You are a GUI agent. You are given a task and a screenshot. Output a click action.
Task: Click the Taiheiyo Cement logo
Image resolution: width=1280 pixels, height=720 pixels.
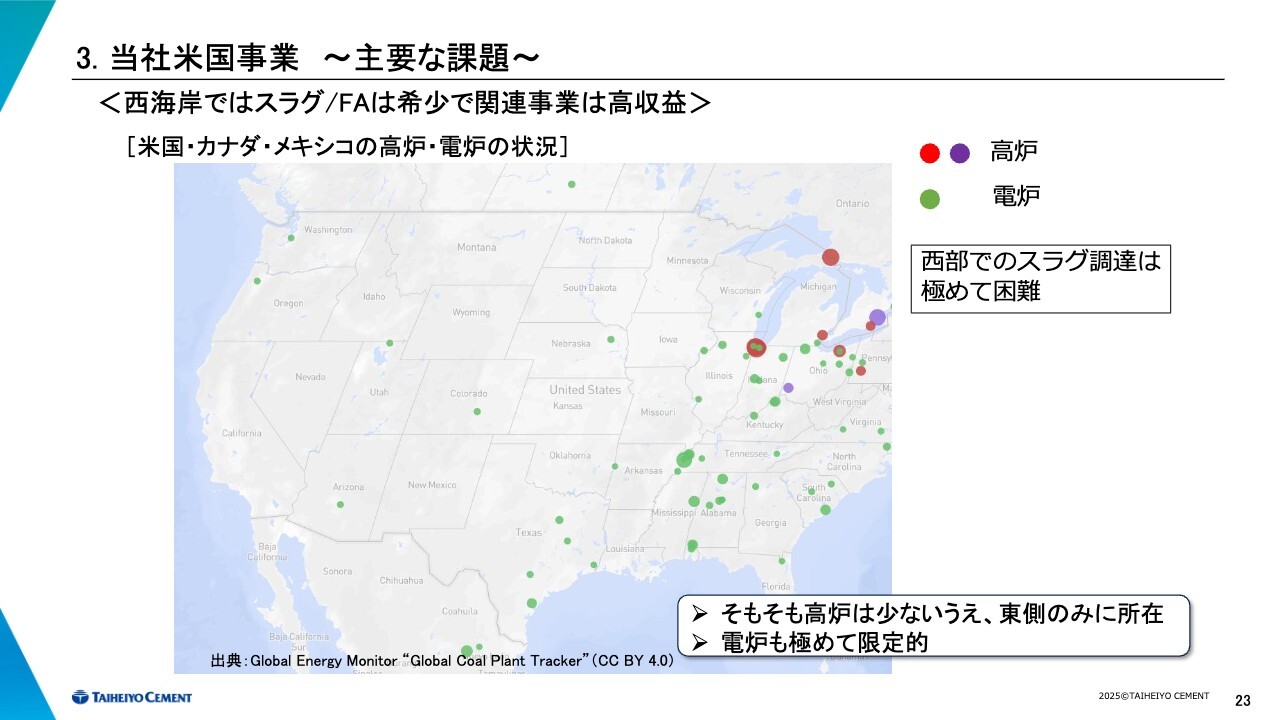(131, 697)
